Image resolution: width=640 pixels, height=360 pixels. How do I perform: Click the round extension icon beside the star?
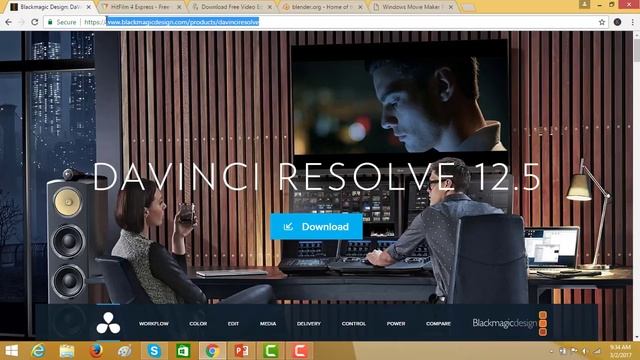point(617,22)
